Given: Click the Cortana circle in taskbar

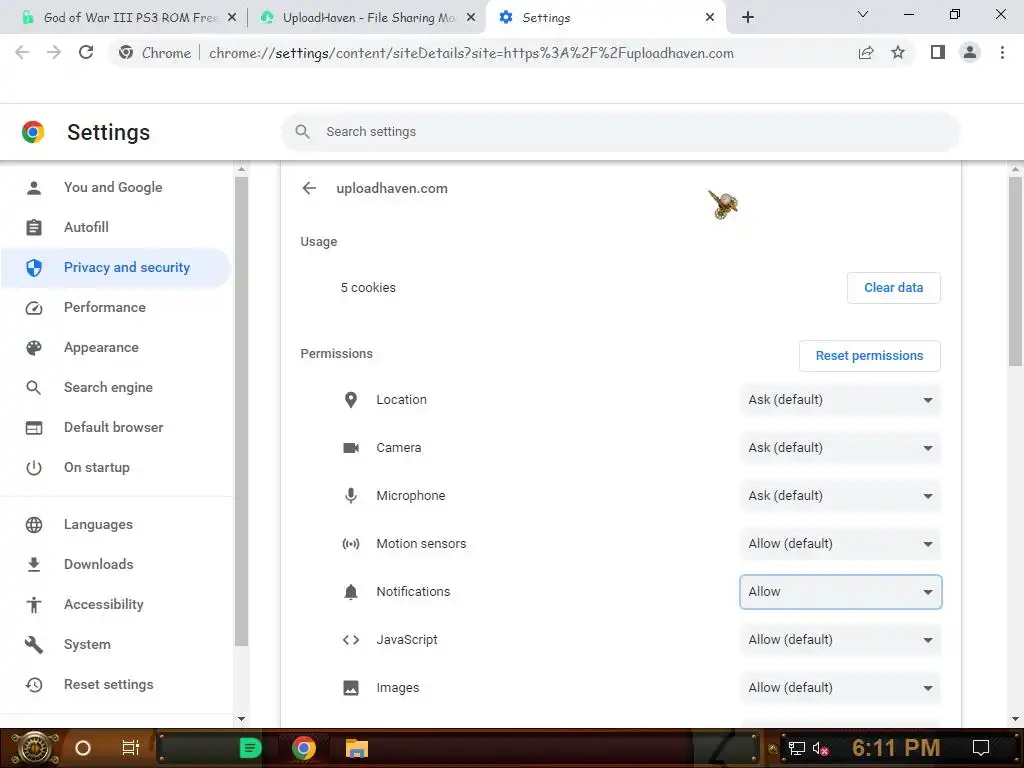Looking at the screenshot, I should coord(83,748).
